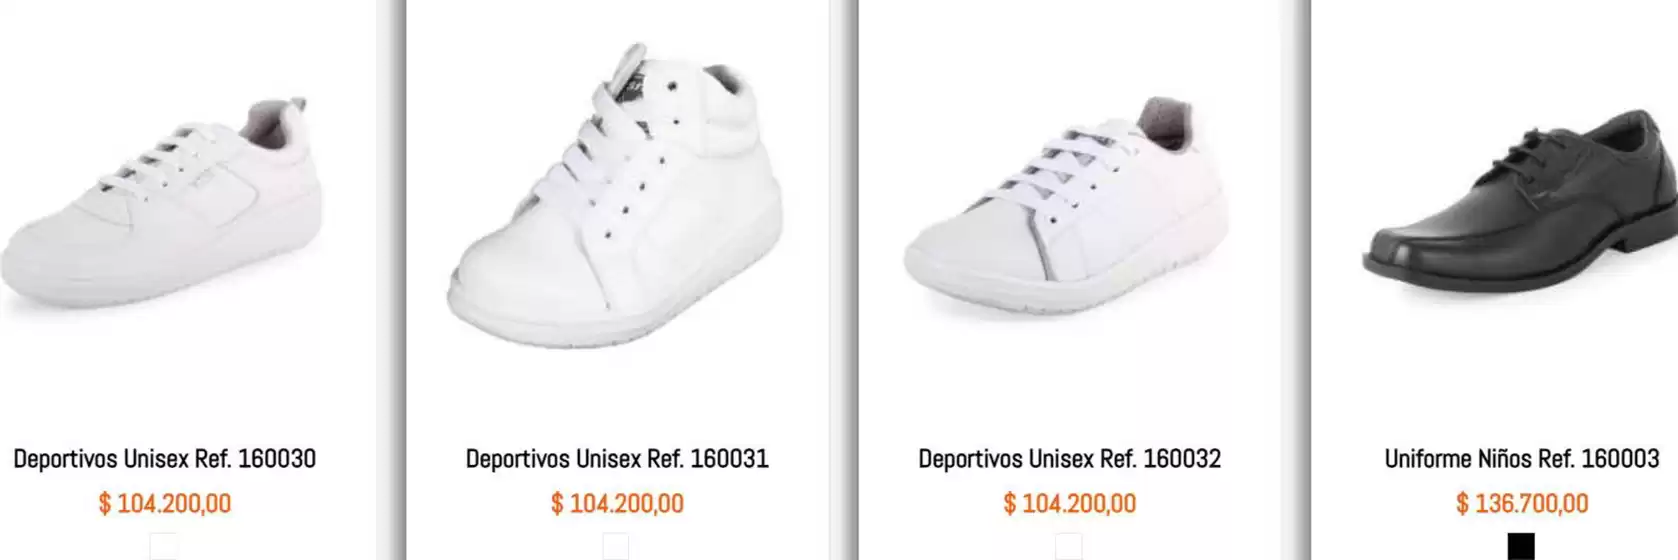The image size is (1678, 560).
Task: Select the white color swatch for Ref. 160031
Action: pos(616,547)
